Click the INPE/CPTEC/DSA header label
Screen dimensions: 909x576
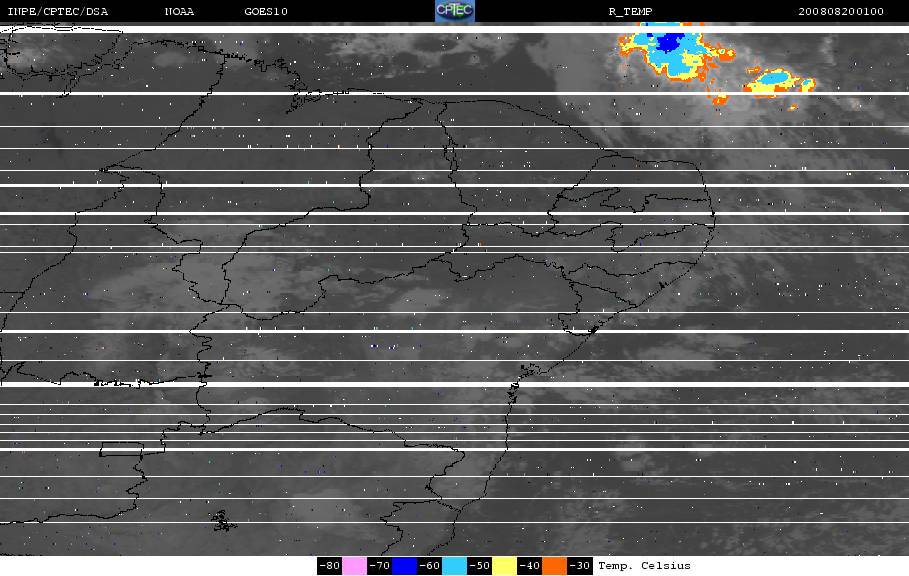click(x=58, y=12)
